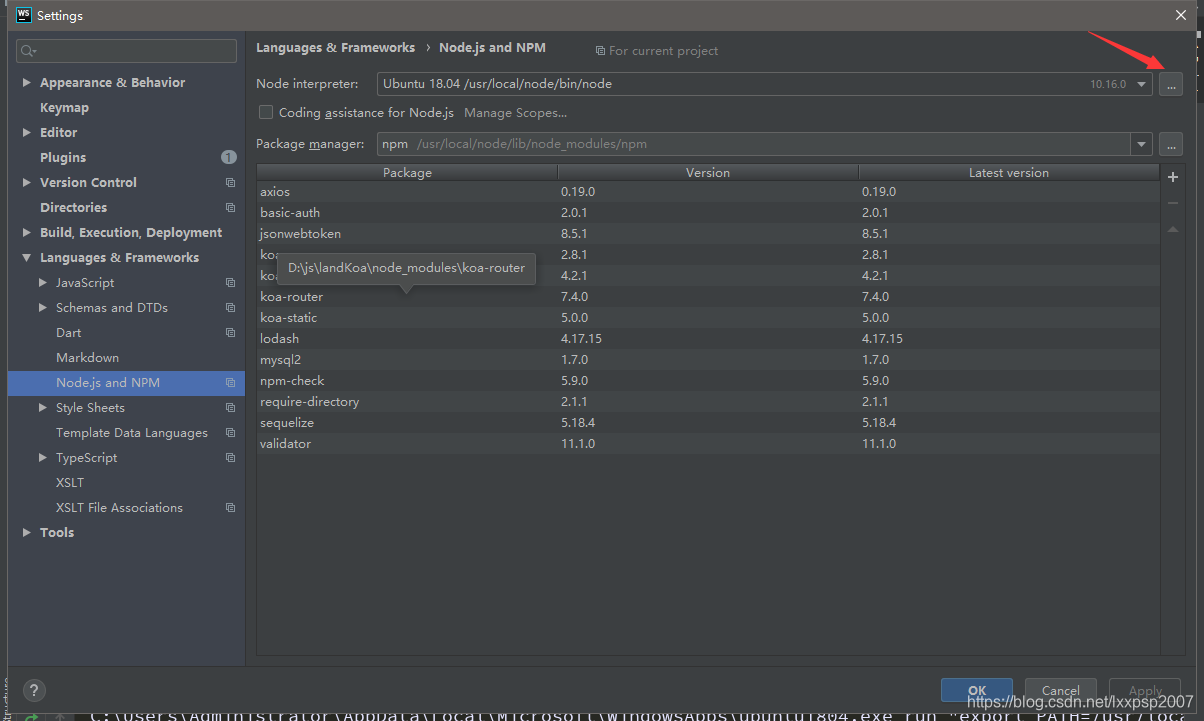This screenshot has height=721, width=1204.
Task: Open Package manager browse button
Action: 1171,144
